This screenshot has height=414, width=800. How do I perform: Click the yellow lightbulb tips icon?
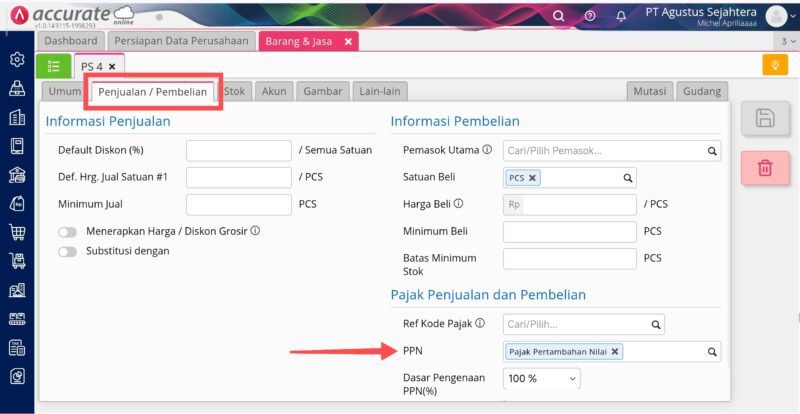coord(775,65)
